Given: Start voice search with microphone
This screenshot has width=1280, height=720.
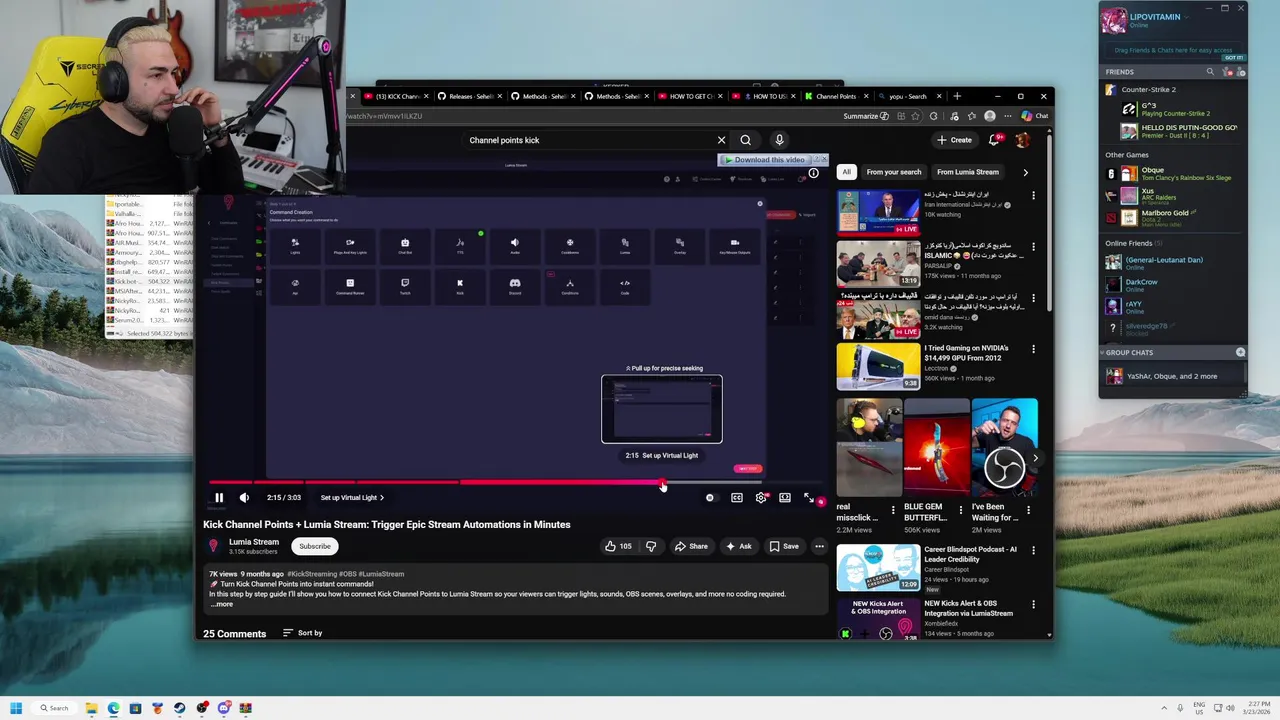Looking at the screenshot, I should 779,140.
